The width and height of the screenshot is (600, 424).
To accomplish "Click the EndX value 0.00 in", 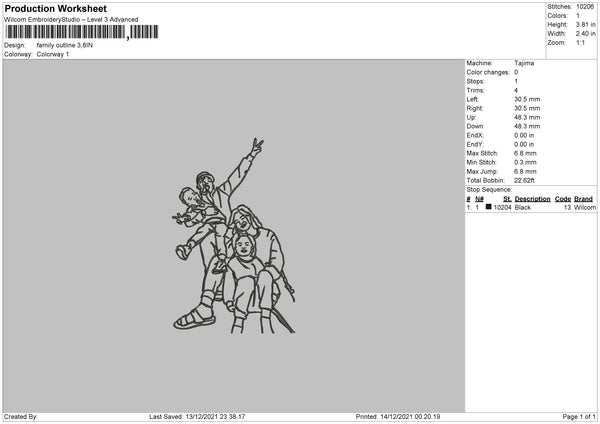I will [524, 135].
